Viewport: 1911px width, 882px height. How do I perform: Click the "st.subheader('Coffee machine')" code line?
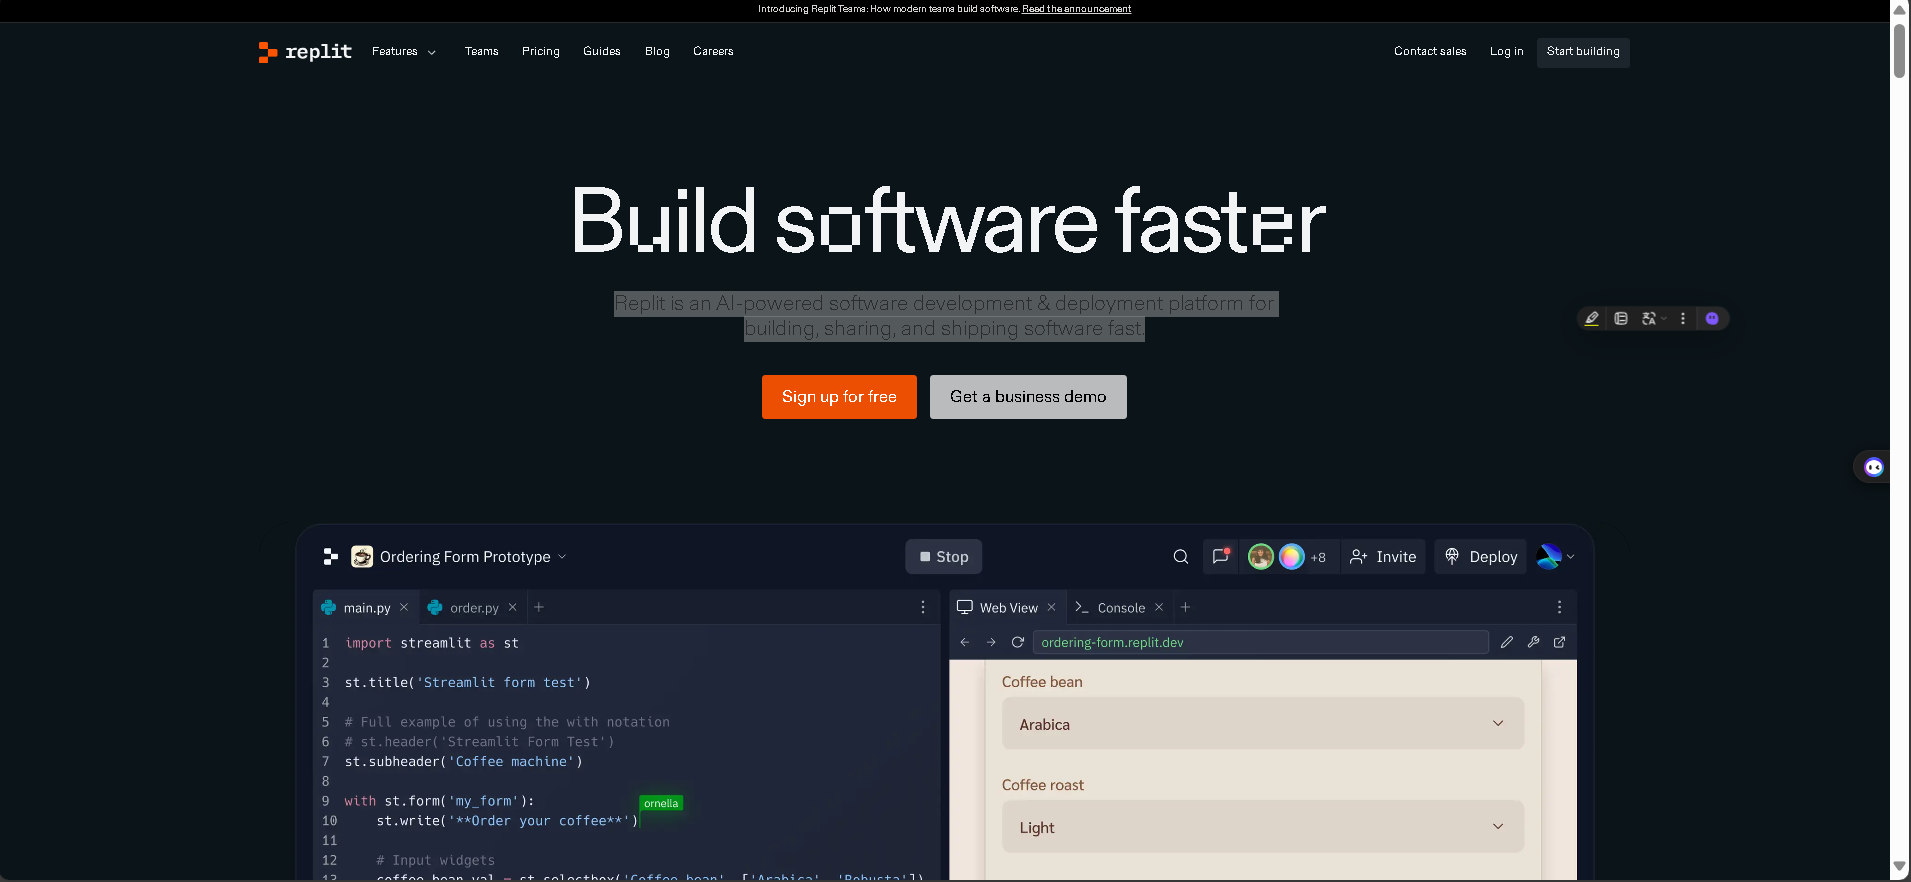[x=464, y=762]
